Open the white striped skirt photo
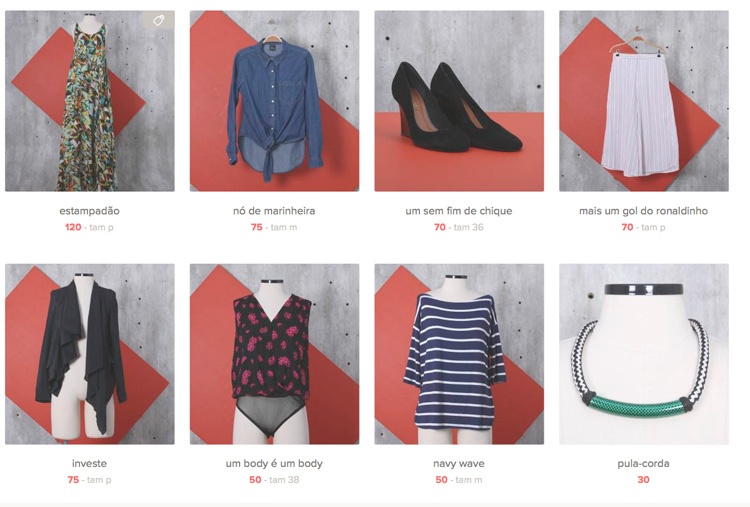 point(644,101)
